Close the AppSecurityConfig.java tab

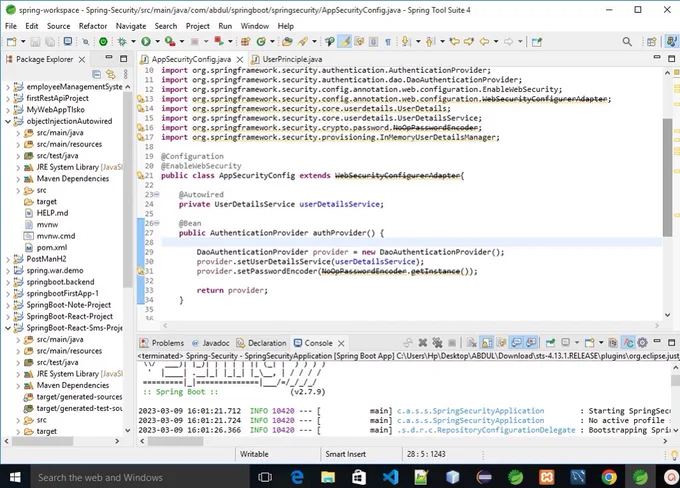coord(239,59)
